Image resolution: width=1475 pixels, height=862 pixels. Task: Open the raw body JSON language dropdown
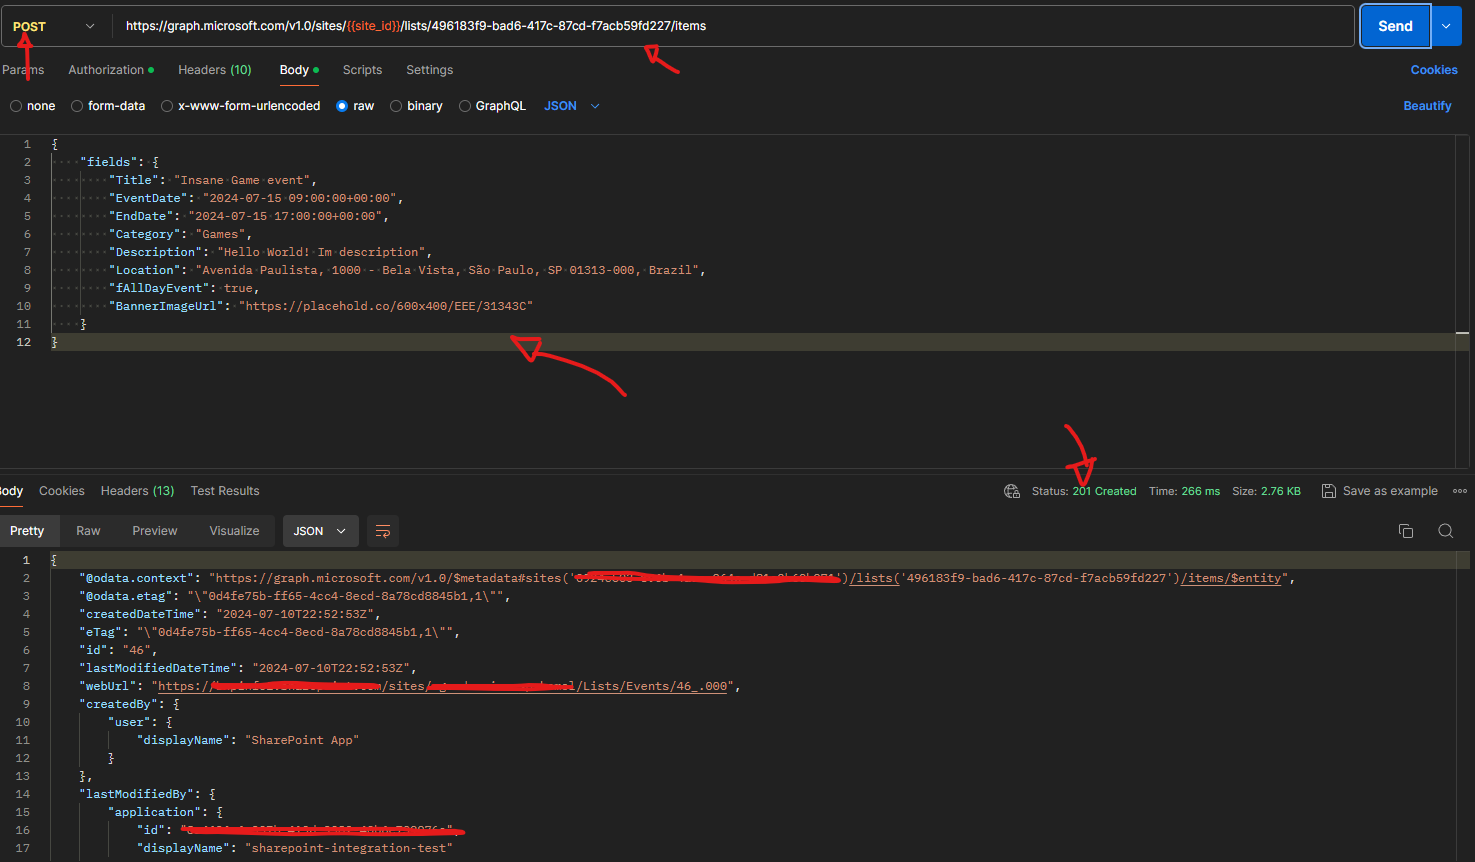tap(572, 106)
